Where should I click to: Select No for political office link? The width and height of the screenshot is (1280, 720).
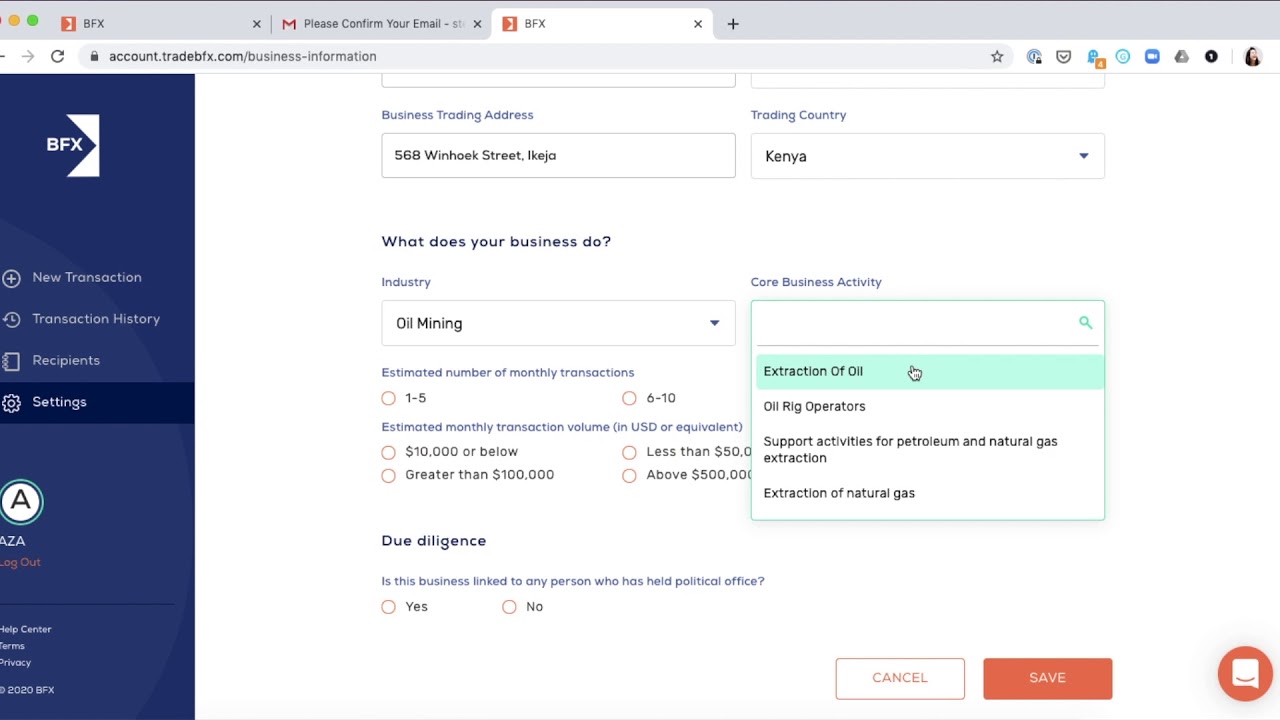pos(510,607)
